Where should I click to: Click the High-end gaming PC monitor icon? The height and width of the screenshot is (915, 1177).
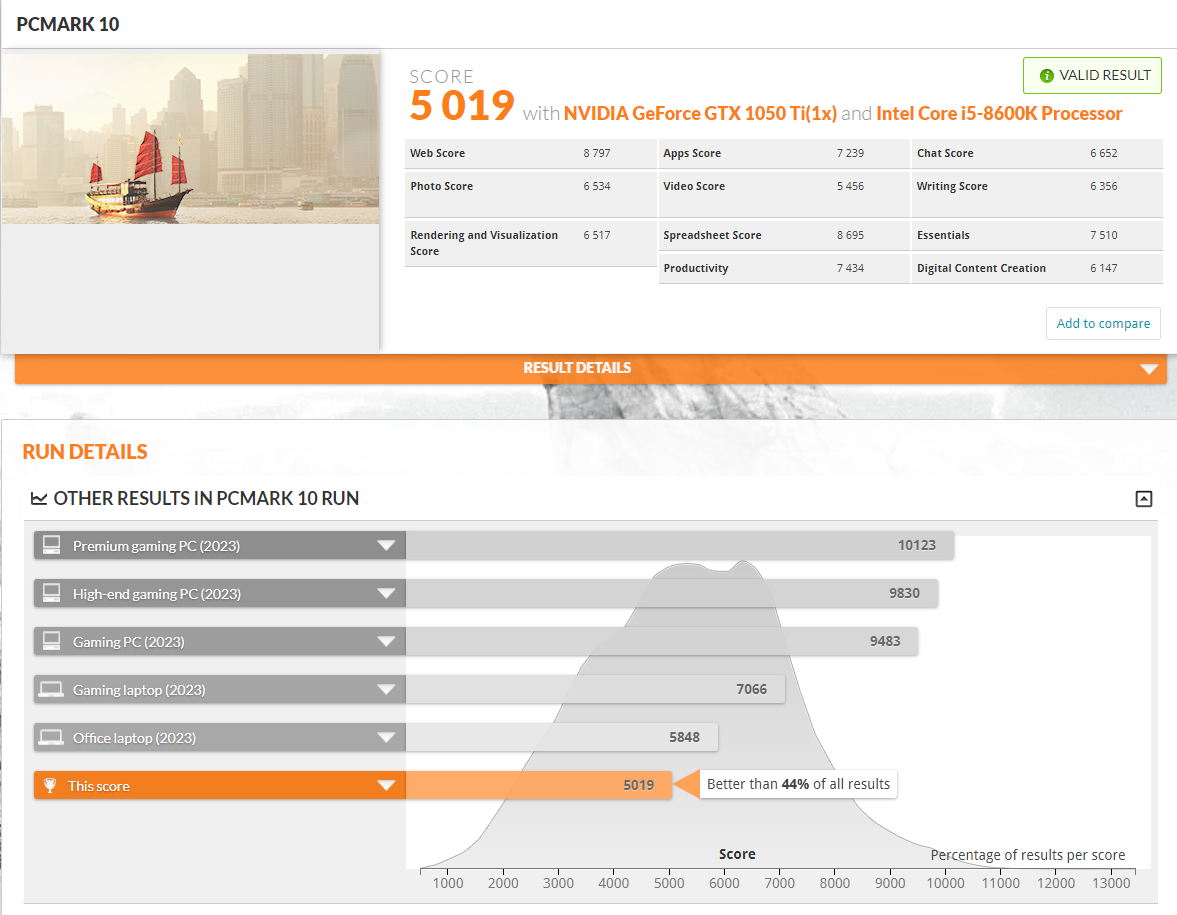coord(52,593)
